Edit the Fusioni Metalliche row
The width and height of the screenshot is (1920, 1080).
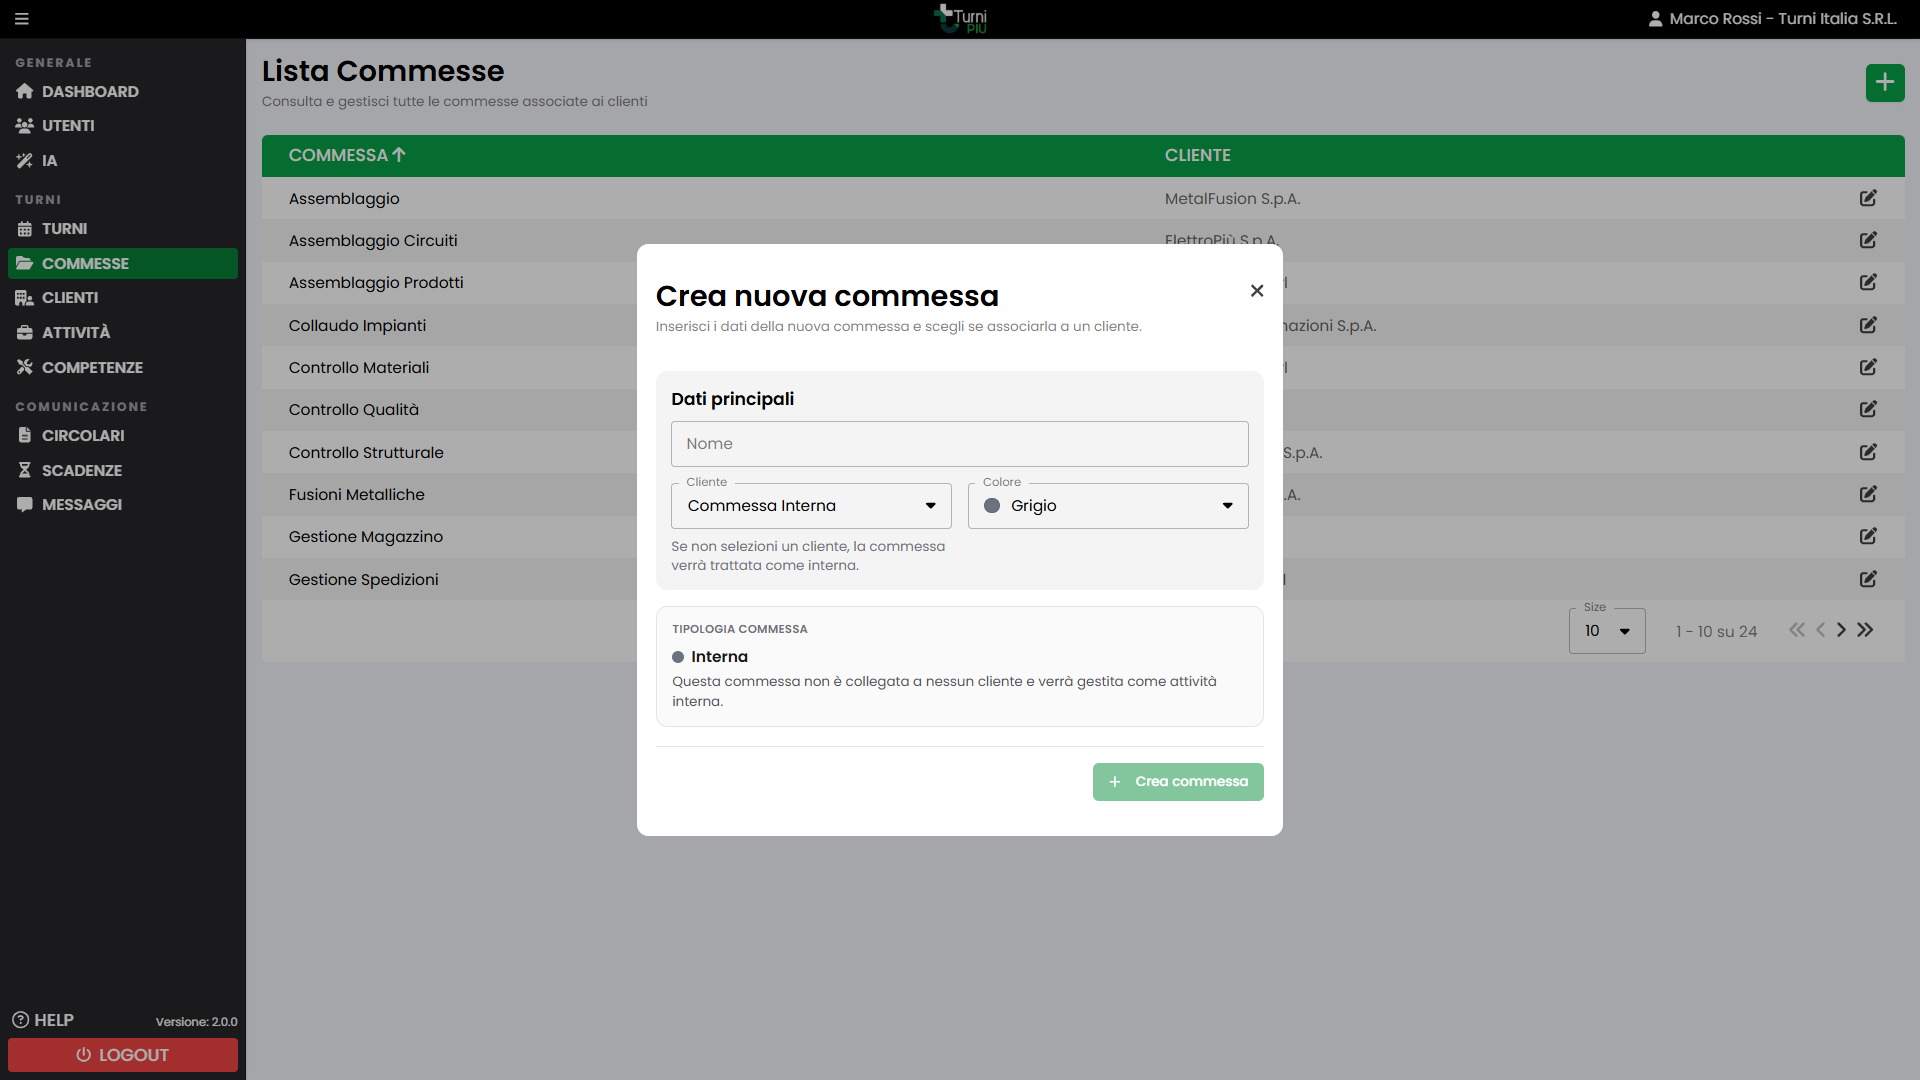pyautogui.click(x=1867, y=494)
